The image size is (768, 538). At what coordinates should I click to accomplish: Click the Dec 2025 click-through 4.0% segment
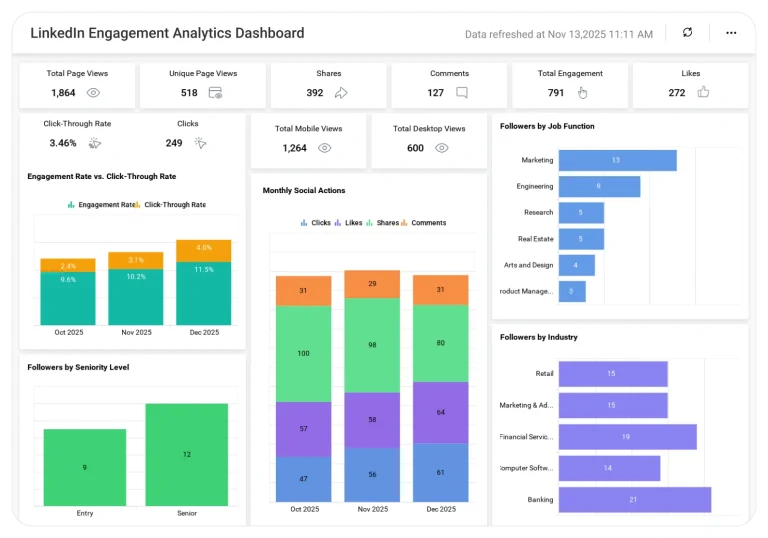[x=204, y=251]
